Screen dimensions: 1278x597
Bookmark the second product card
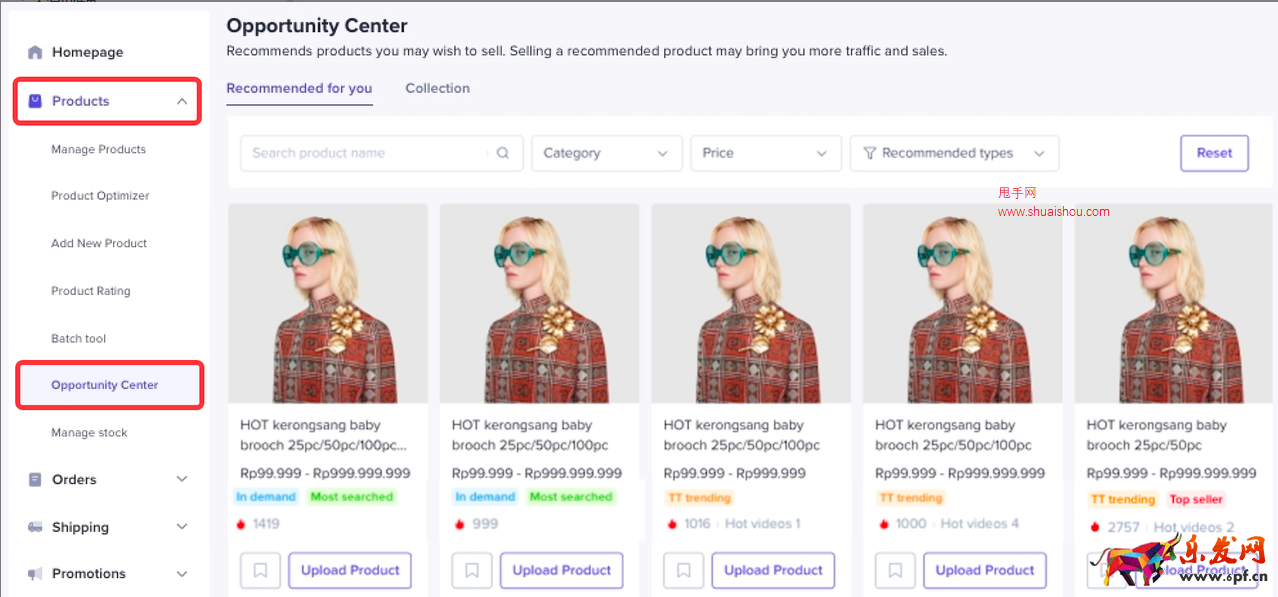pyautogui.click(x=472, y=570)
